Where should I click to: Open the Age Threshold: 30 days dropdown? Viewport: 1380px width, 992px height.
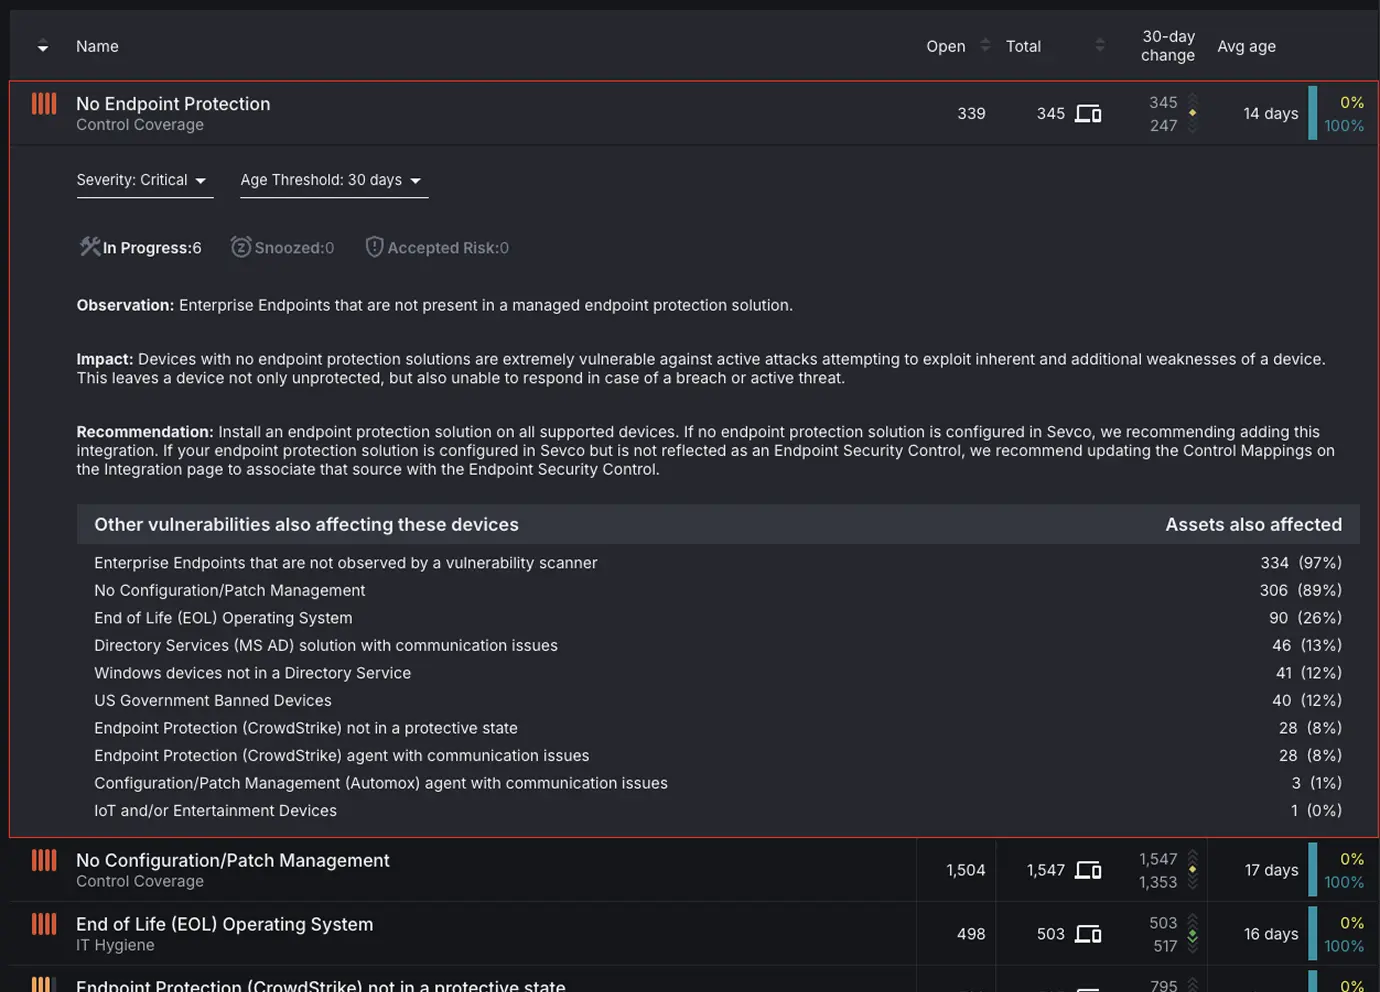(x=333, y=181)
